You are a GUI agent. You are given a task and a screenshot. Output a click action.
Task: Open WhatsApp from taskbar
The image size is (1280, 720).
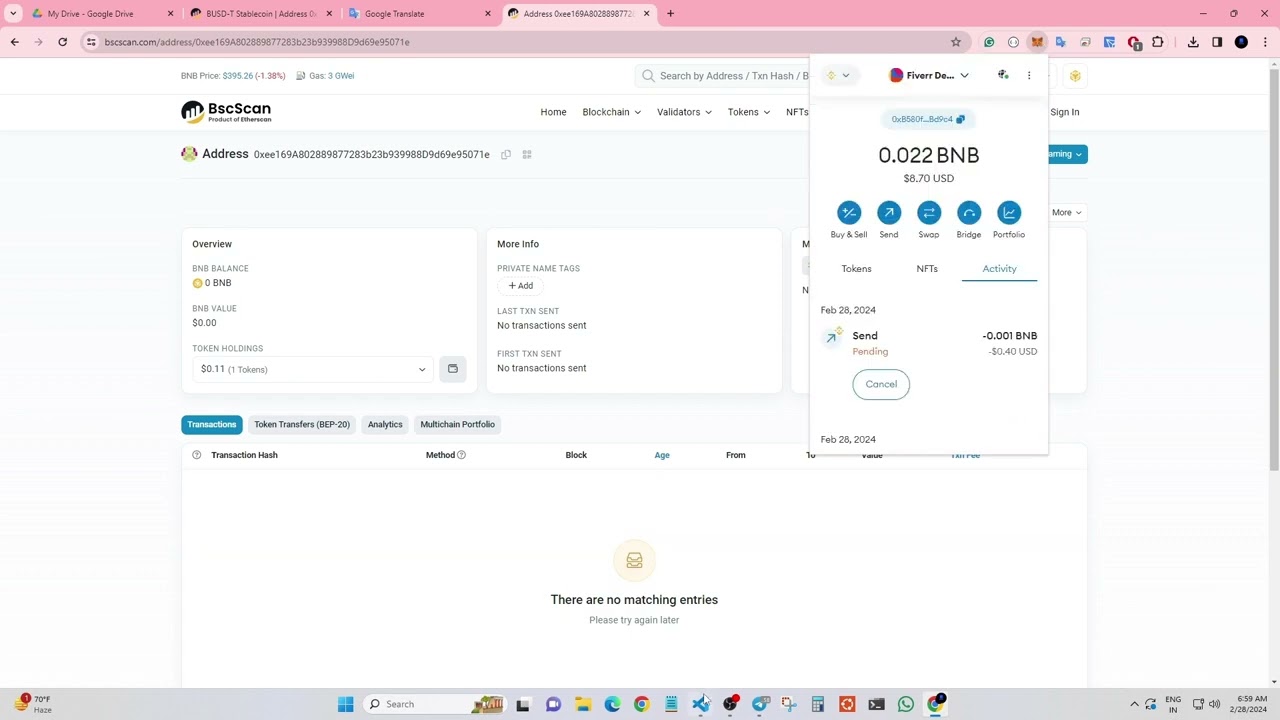pos(906,704)
